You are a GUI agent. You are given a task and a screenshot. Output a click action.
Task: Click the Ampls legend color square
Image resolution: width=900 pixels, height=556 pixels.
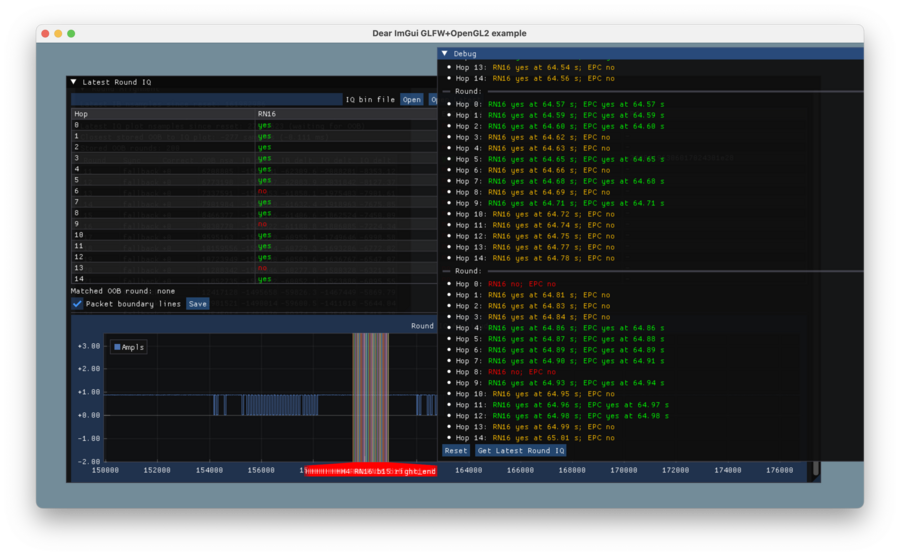(x=117, y=347)
